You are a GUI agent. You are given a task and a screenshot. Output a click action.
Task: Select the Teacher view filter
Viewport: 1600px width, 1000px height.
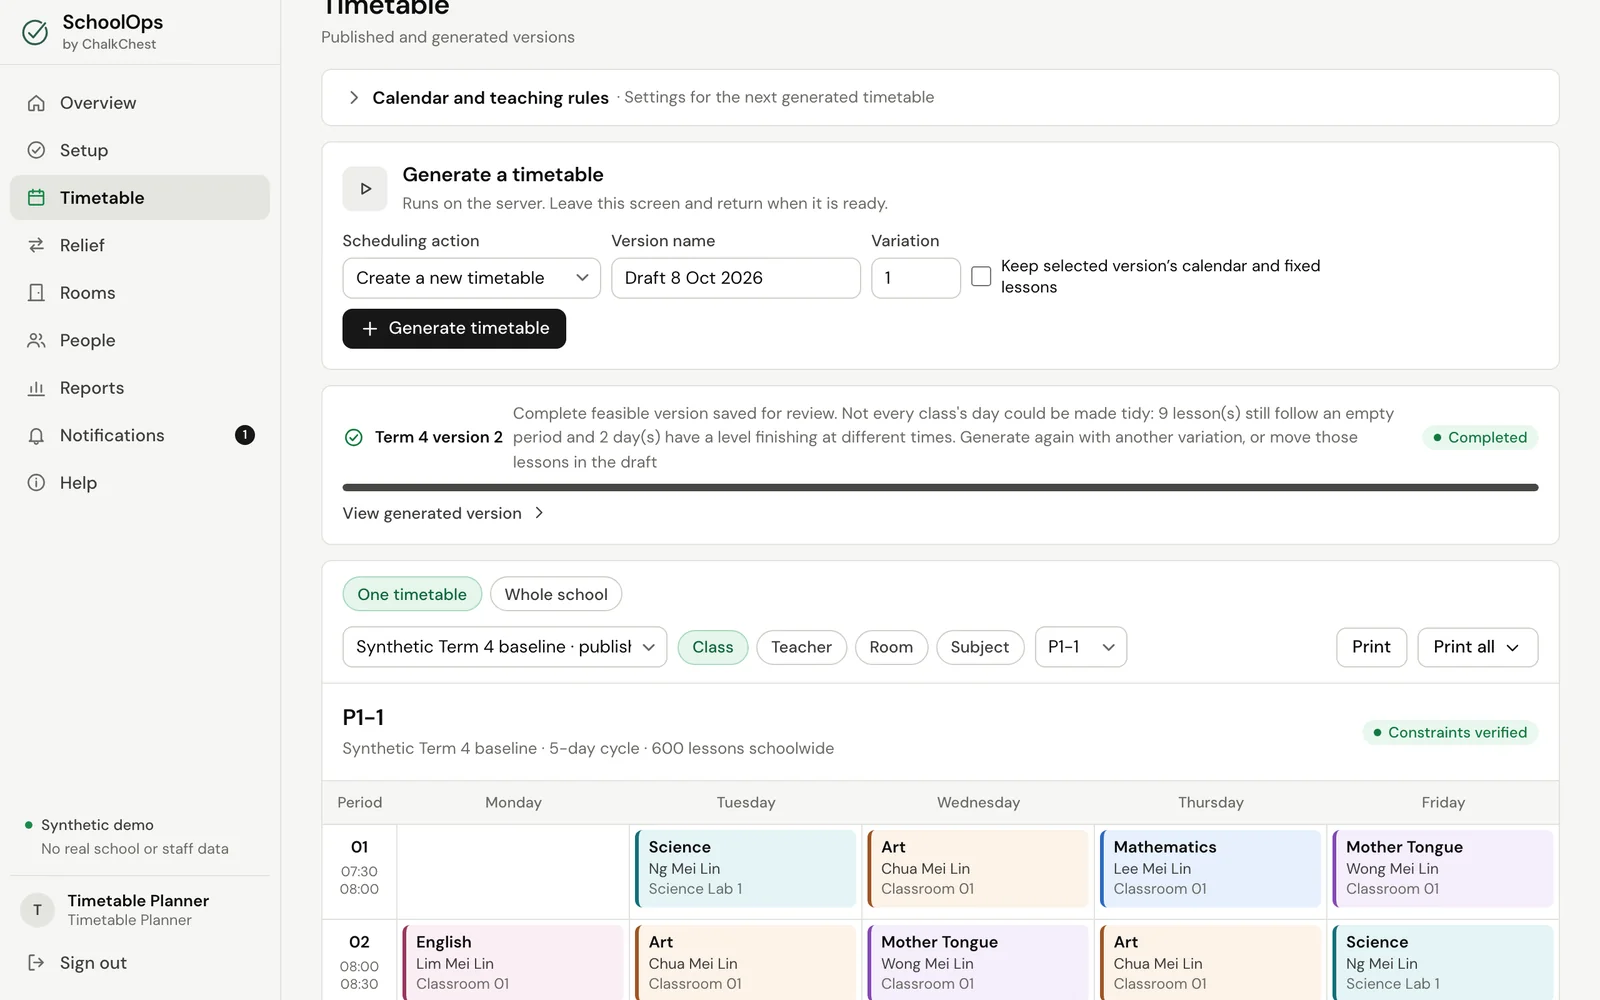[801, 647]
